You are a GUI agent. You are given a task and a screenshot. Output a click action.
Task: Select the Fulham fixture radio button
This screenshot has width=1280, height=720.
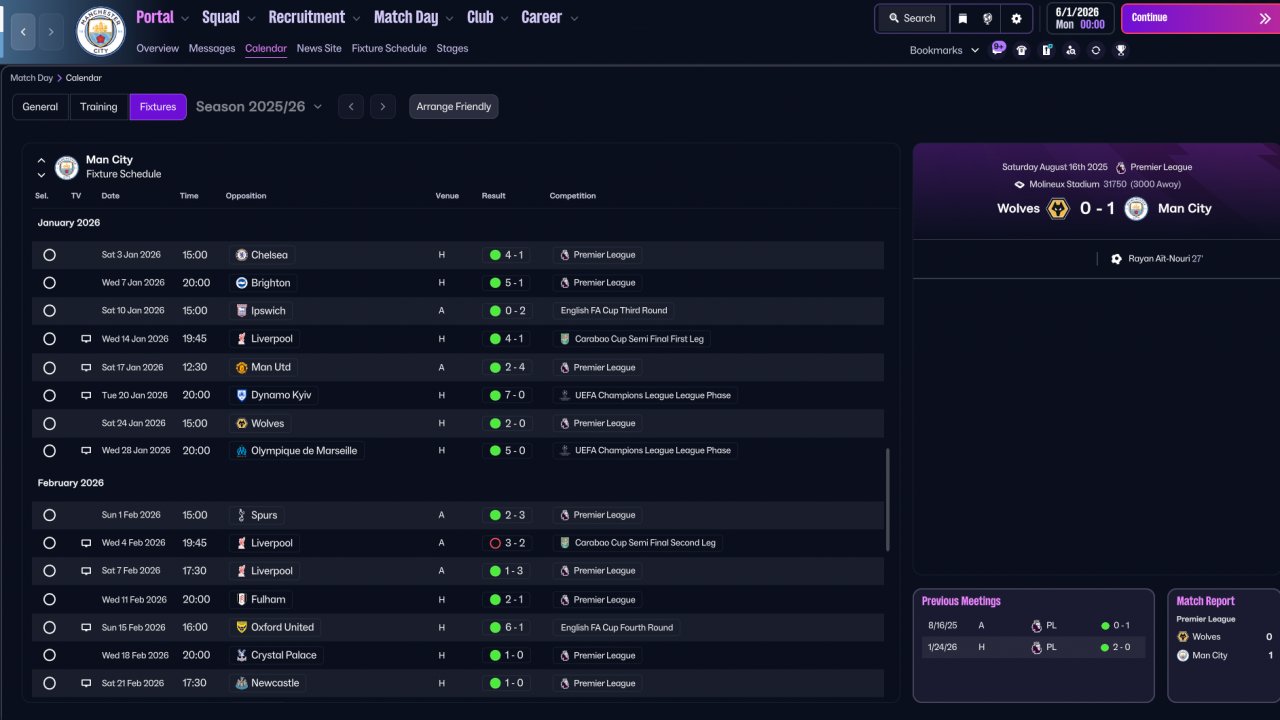point(49,599)
